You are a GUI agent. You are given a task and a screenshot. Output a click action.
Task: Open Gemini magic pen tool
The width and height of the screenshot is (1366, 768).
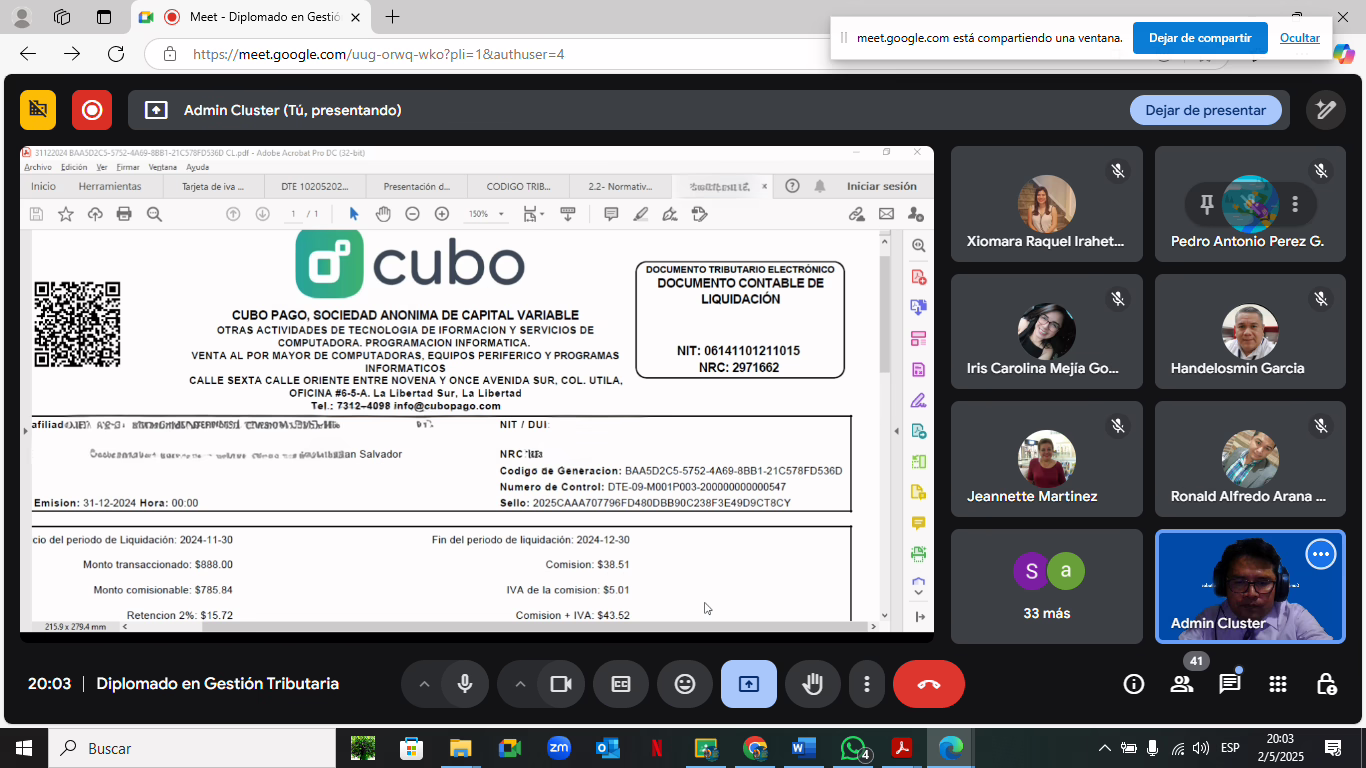(x=1326, y=110)
